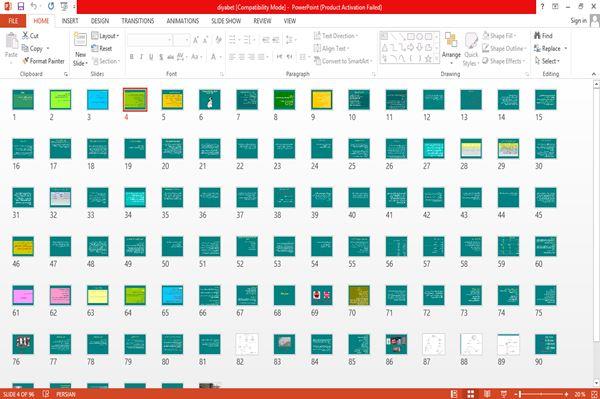Click the zoom in plus button
Screen dimensions: 600x399
tap(566, 394)
